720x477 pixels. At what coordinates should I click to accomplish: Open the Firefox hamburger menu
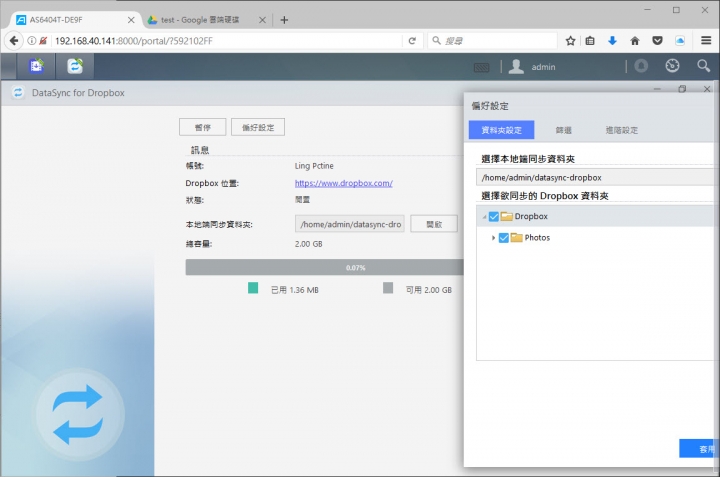pos(706,41)
